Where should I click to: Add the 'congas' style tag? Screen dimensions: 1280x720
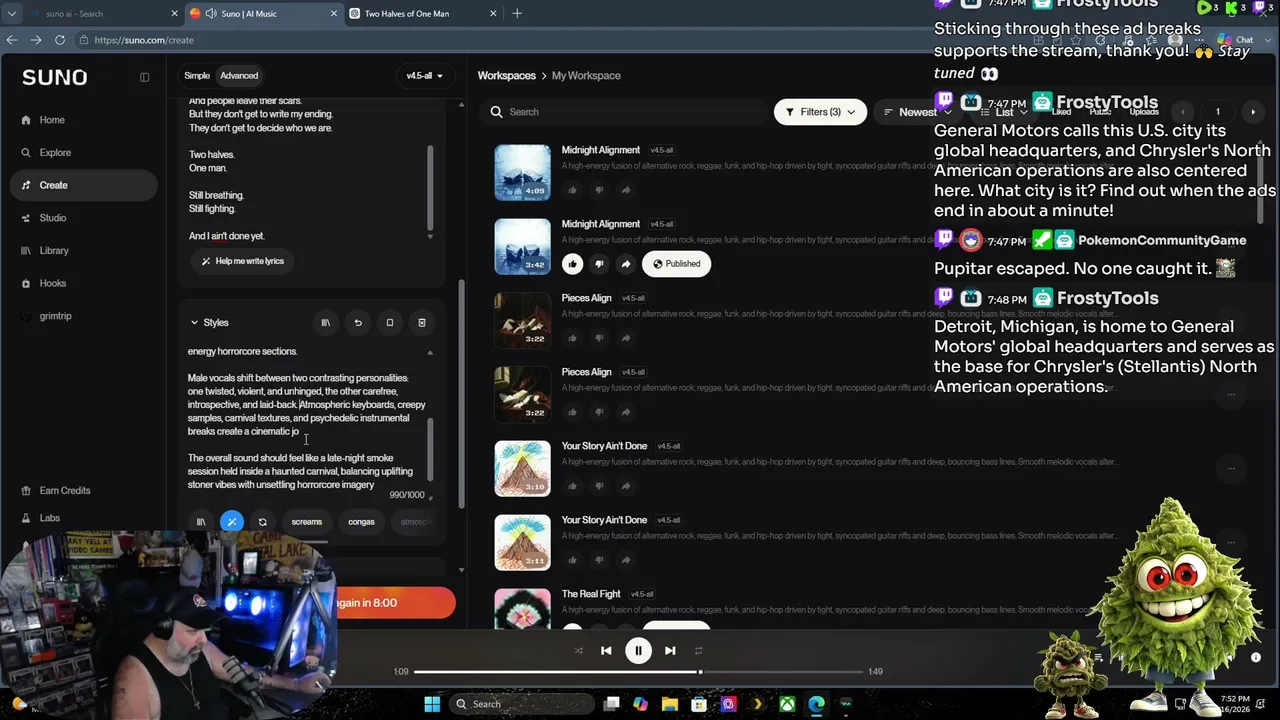361,522
